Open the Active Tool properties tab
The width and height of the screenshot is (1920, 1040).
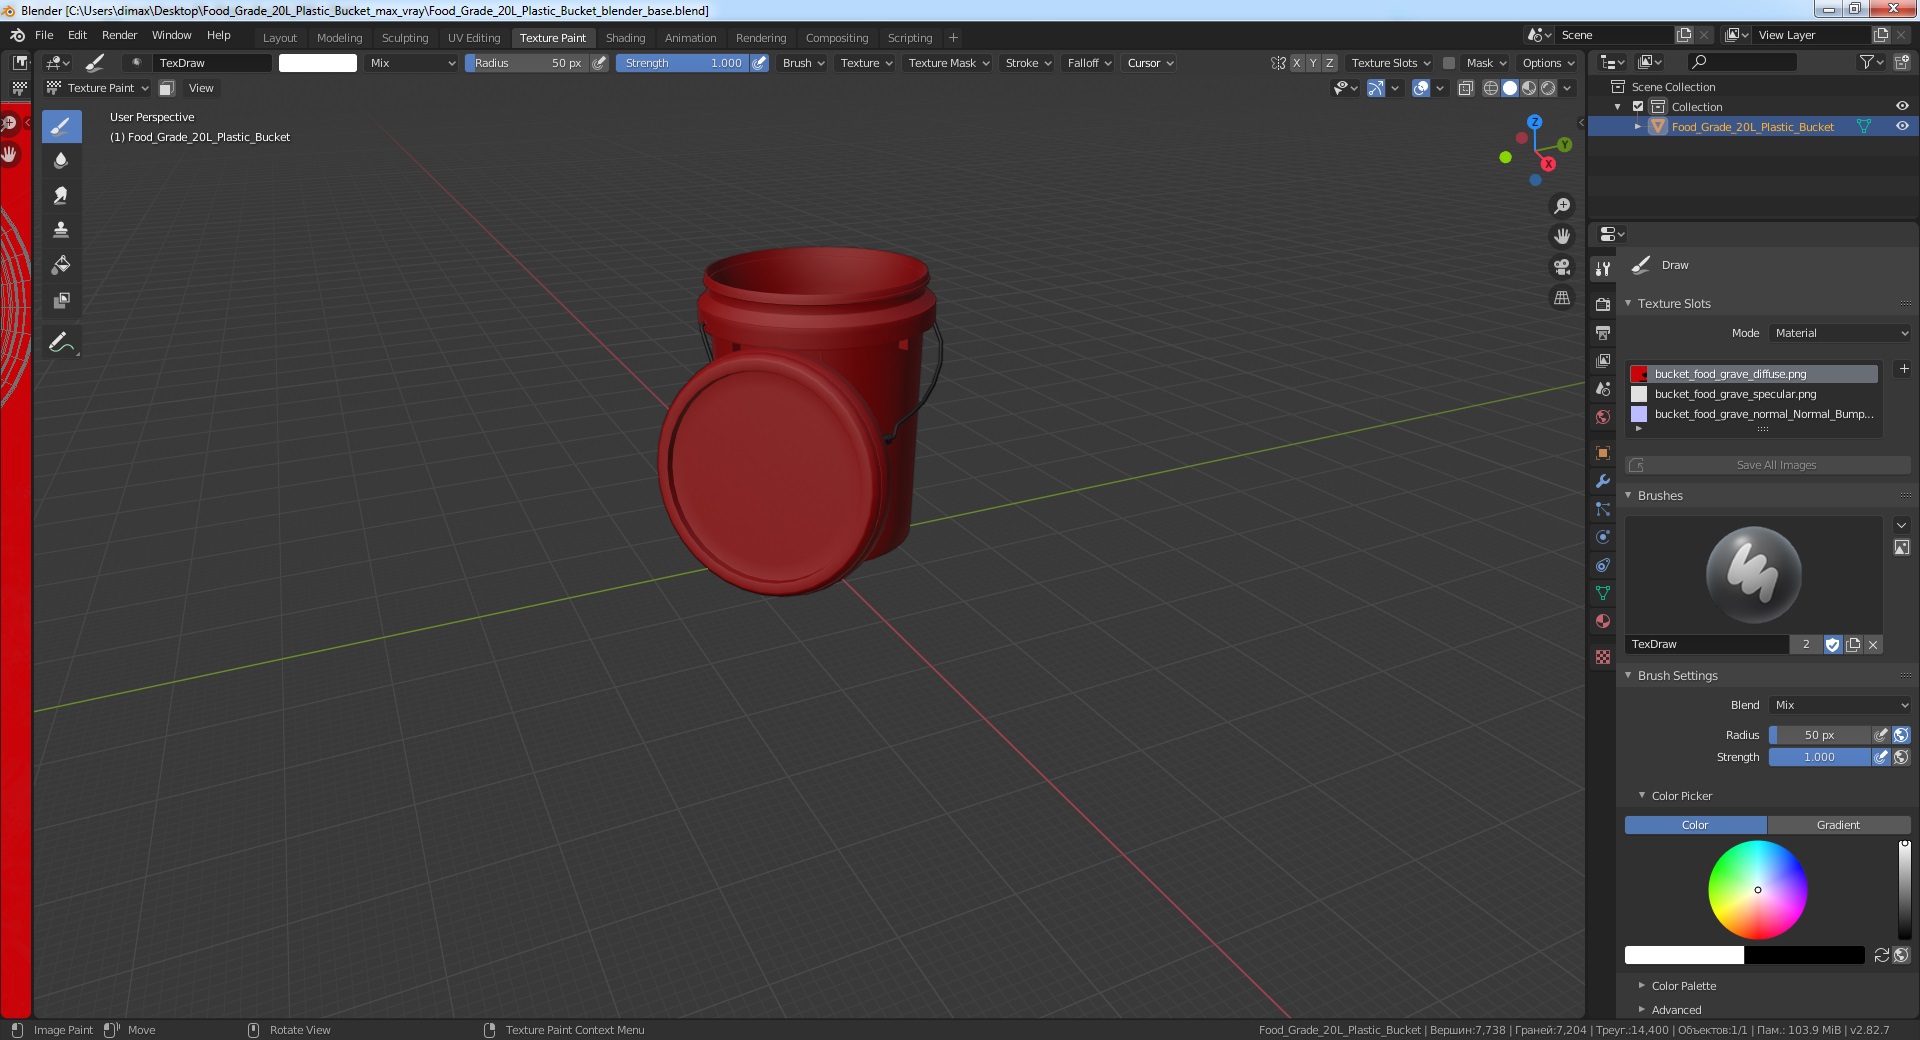[1603, 268]
